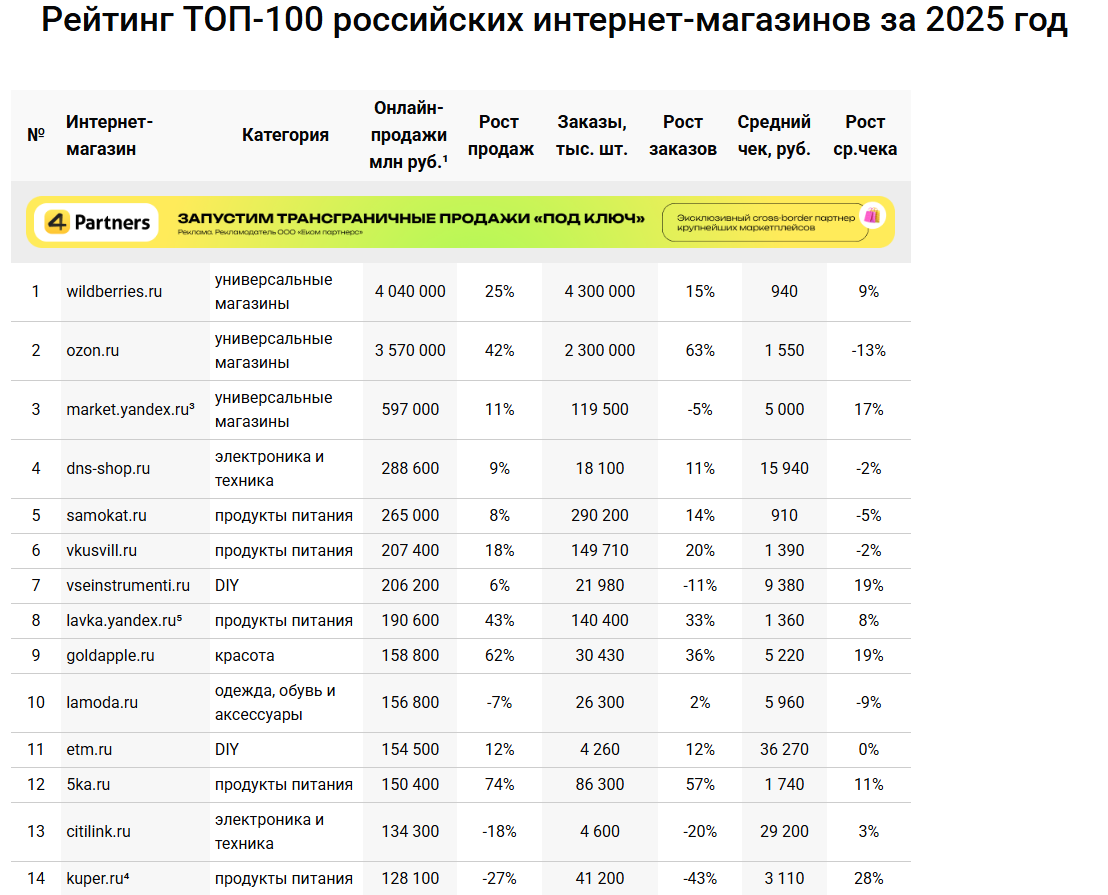
Task: Select the 5ka.ru store name
Action: [88, 785]
